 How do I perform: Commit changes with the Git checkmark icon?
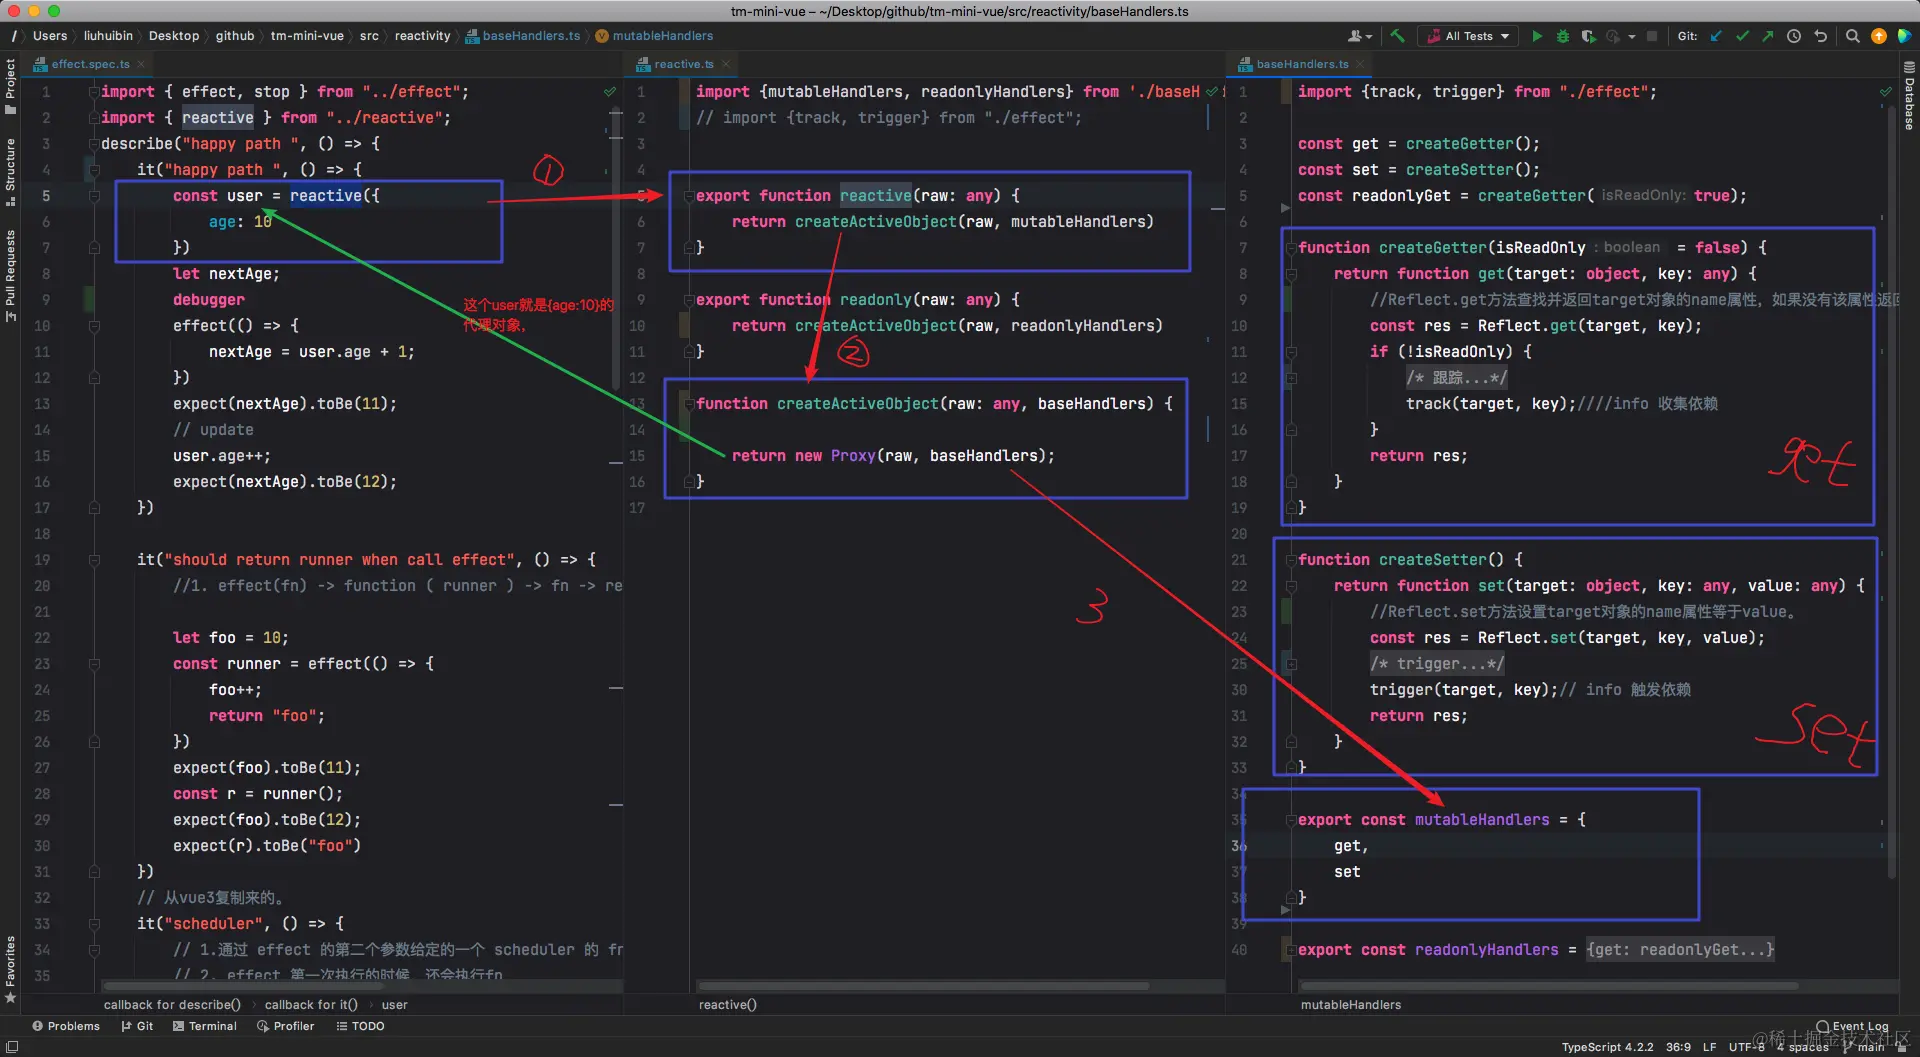pos(1742,36)
